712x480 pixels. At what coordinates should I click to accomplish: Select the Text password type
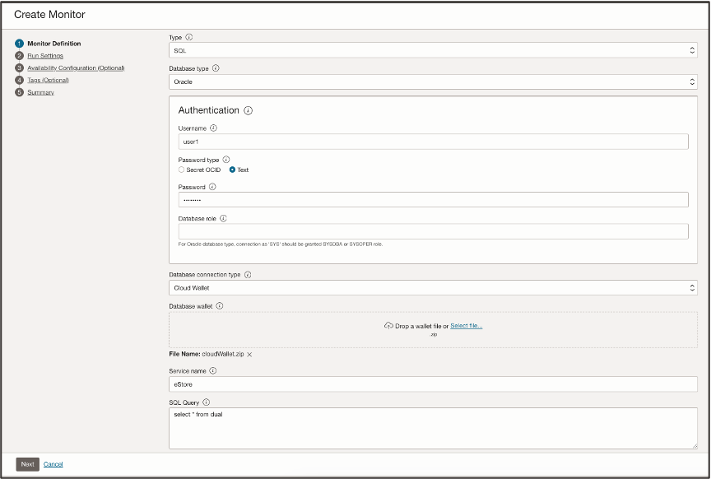click(x=233, y=170)
